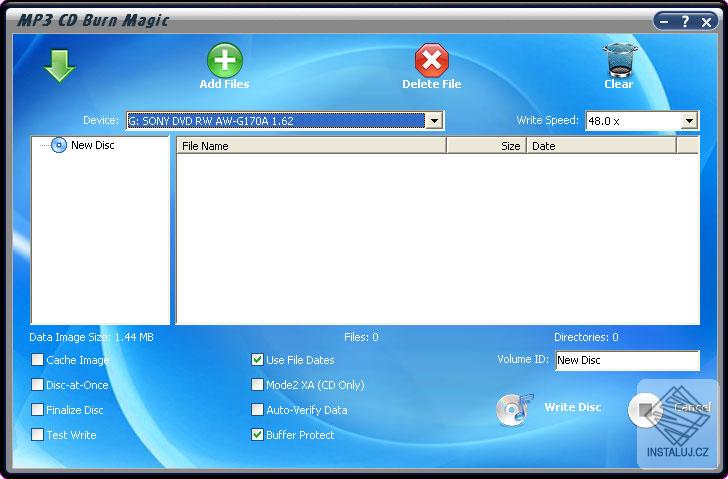This screenshot has height=479, width=728.
Task: Click the Volume ID input field
Action: (627, 361)
